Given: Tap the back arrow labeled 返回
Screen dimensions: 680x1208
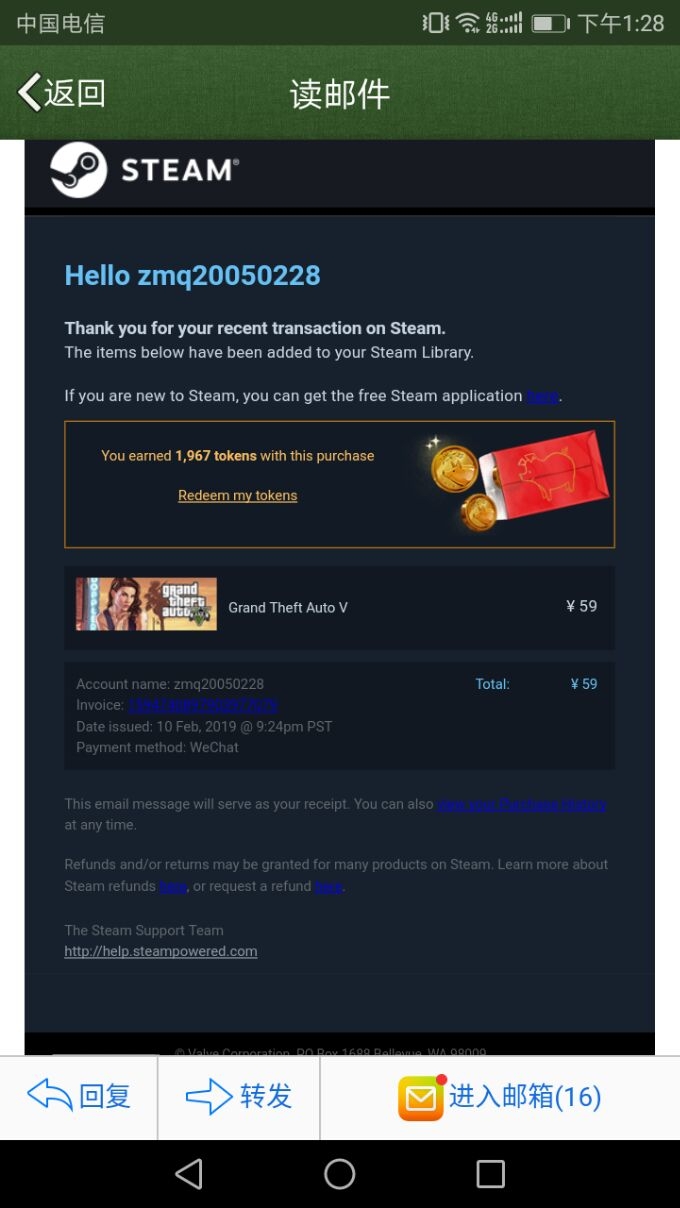Looking at the screenshot, I should point(61,93).
